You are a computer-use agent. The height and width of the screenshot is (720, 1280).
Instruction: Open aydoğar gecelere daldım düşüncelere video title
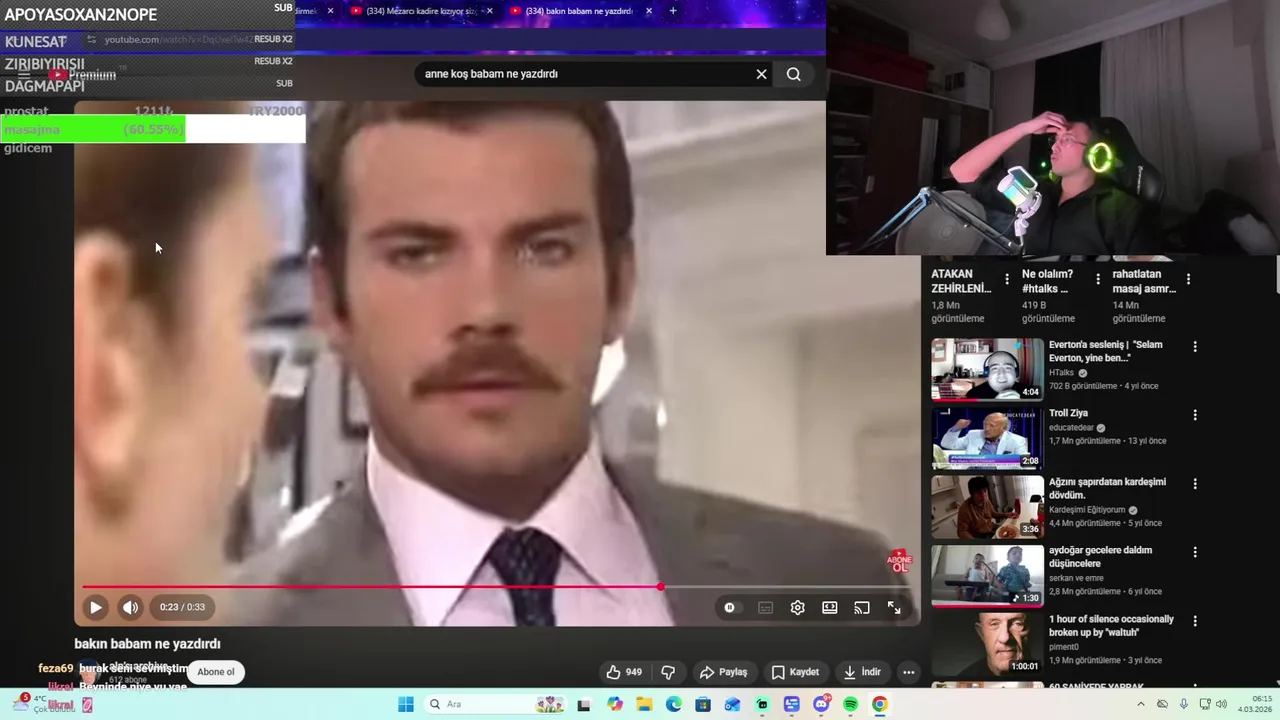tap(1100, 557)
